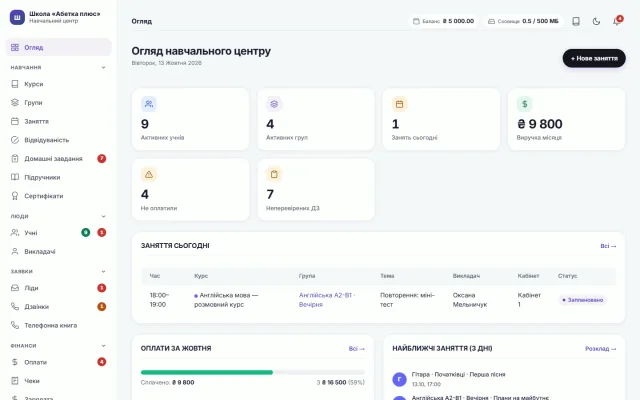640x400 pixels.
Task: Click the red badge next to Домашні завдання
Action: 102,158
